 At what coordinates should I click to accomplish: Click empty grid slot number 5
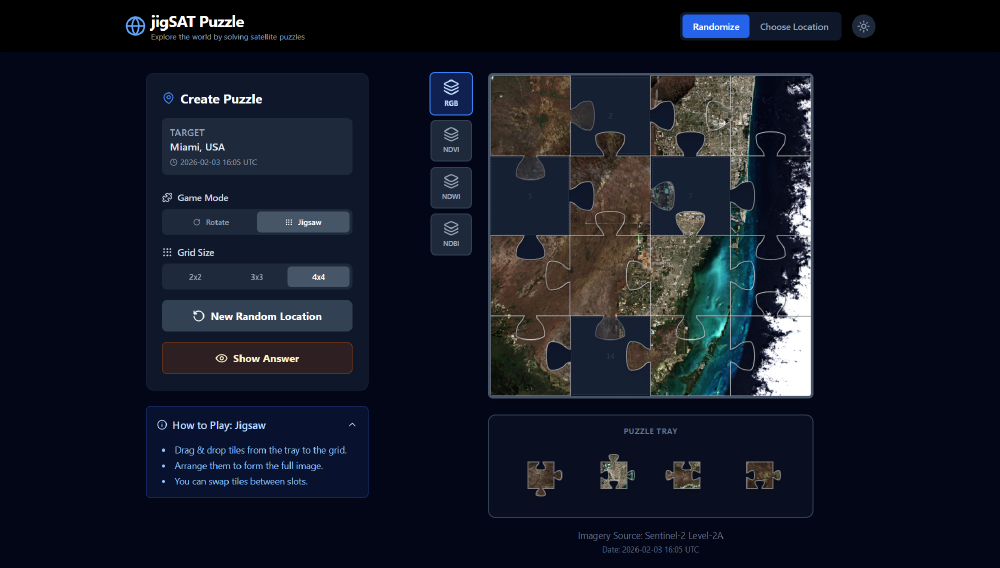tap(530, 196)
